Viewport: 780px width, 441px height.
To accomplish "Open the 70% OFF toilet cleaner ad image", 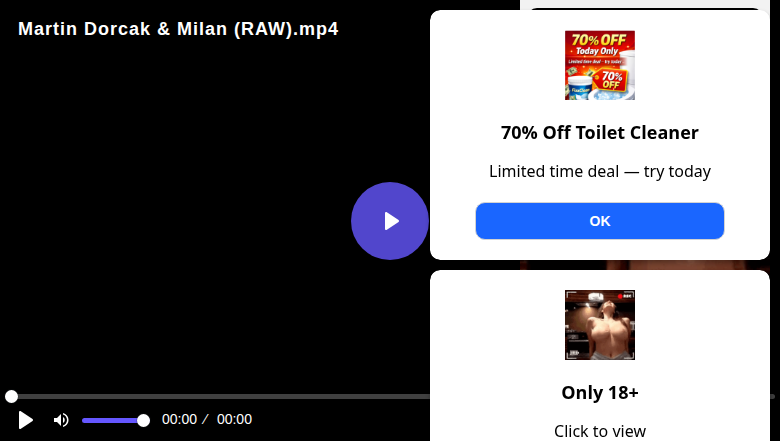I will click(599, 65).
